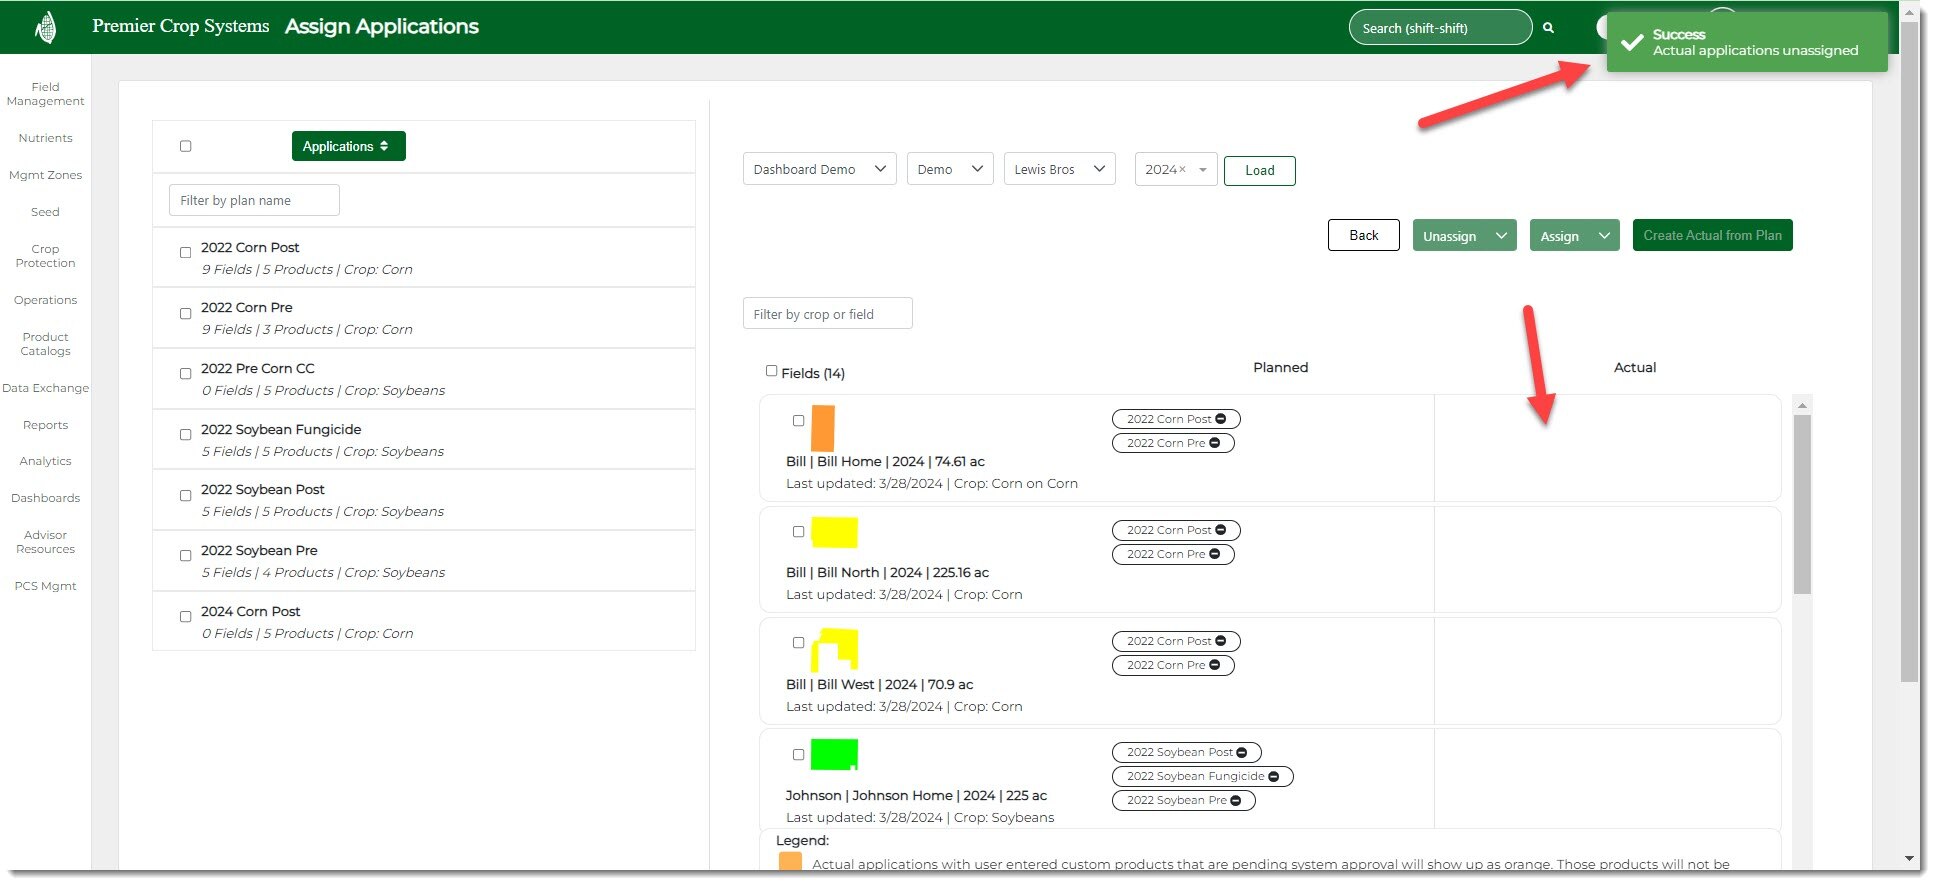Remove 2022 Soybean Fungicide from Johnson Home
Image resolution: width=1935 pixels, height=885 pixels.
pos(1274,776)
